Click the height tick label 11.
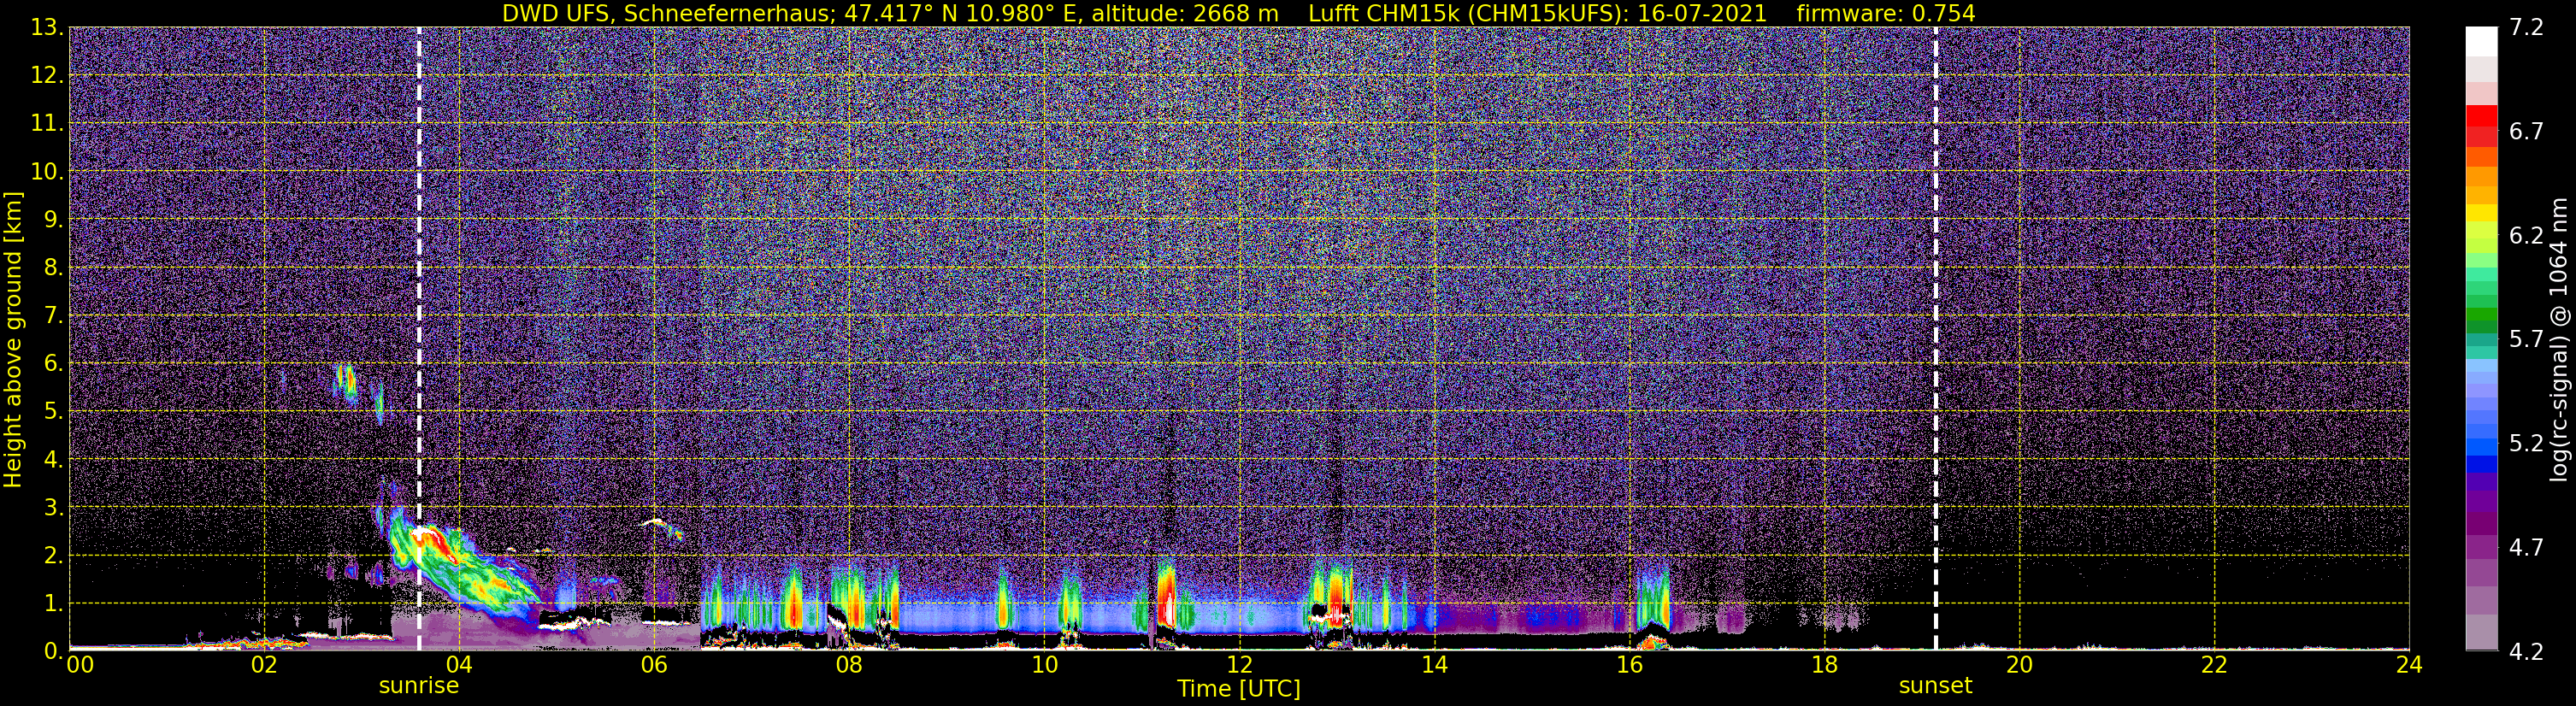This screenshot has width=2576, height=706. 46,124
